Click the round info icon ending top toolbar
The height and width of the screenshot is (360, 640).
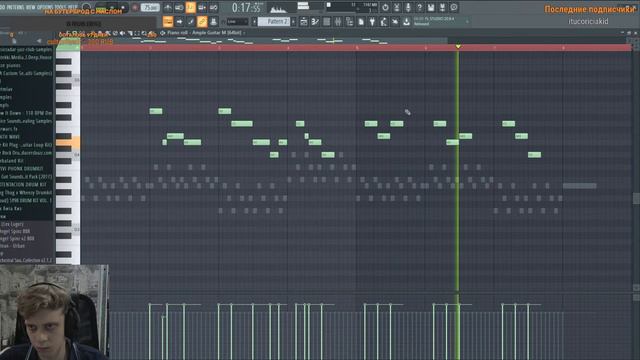click(454, 7)
